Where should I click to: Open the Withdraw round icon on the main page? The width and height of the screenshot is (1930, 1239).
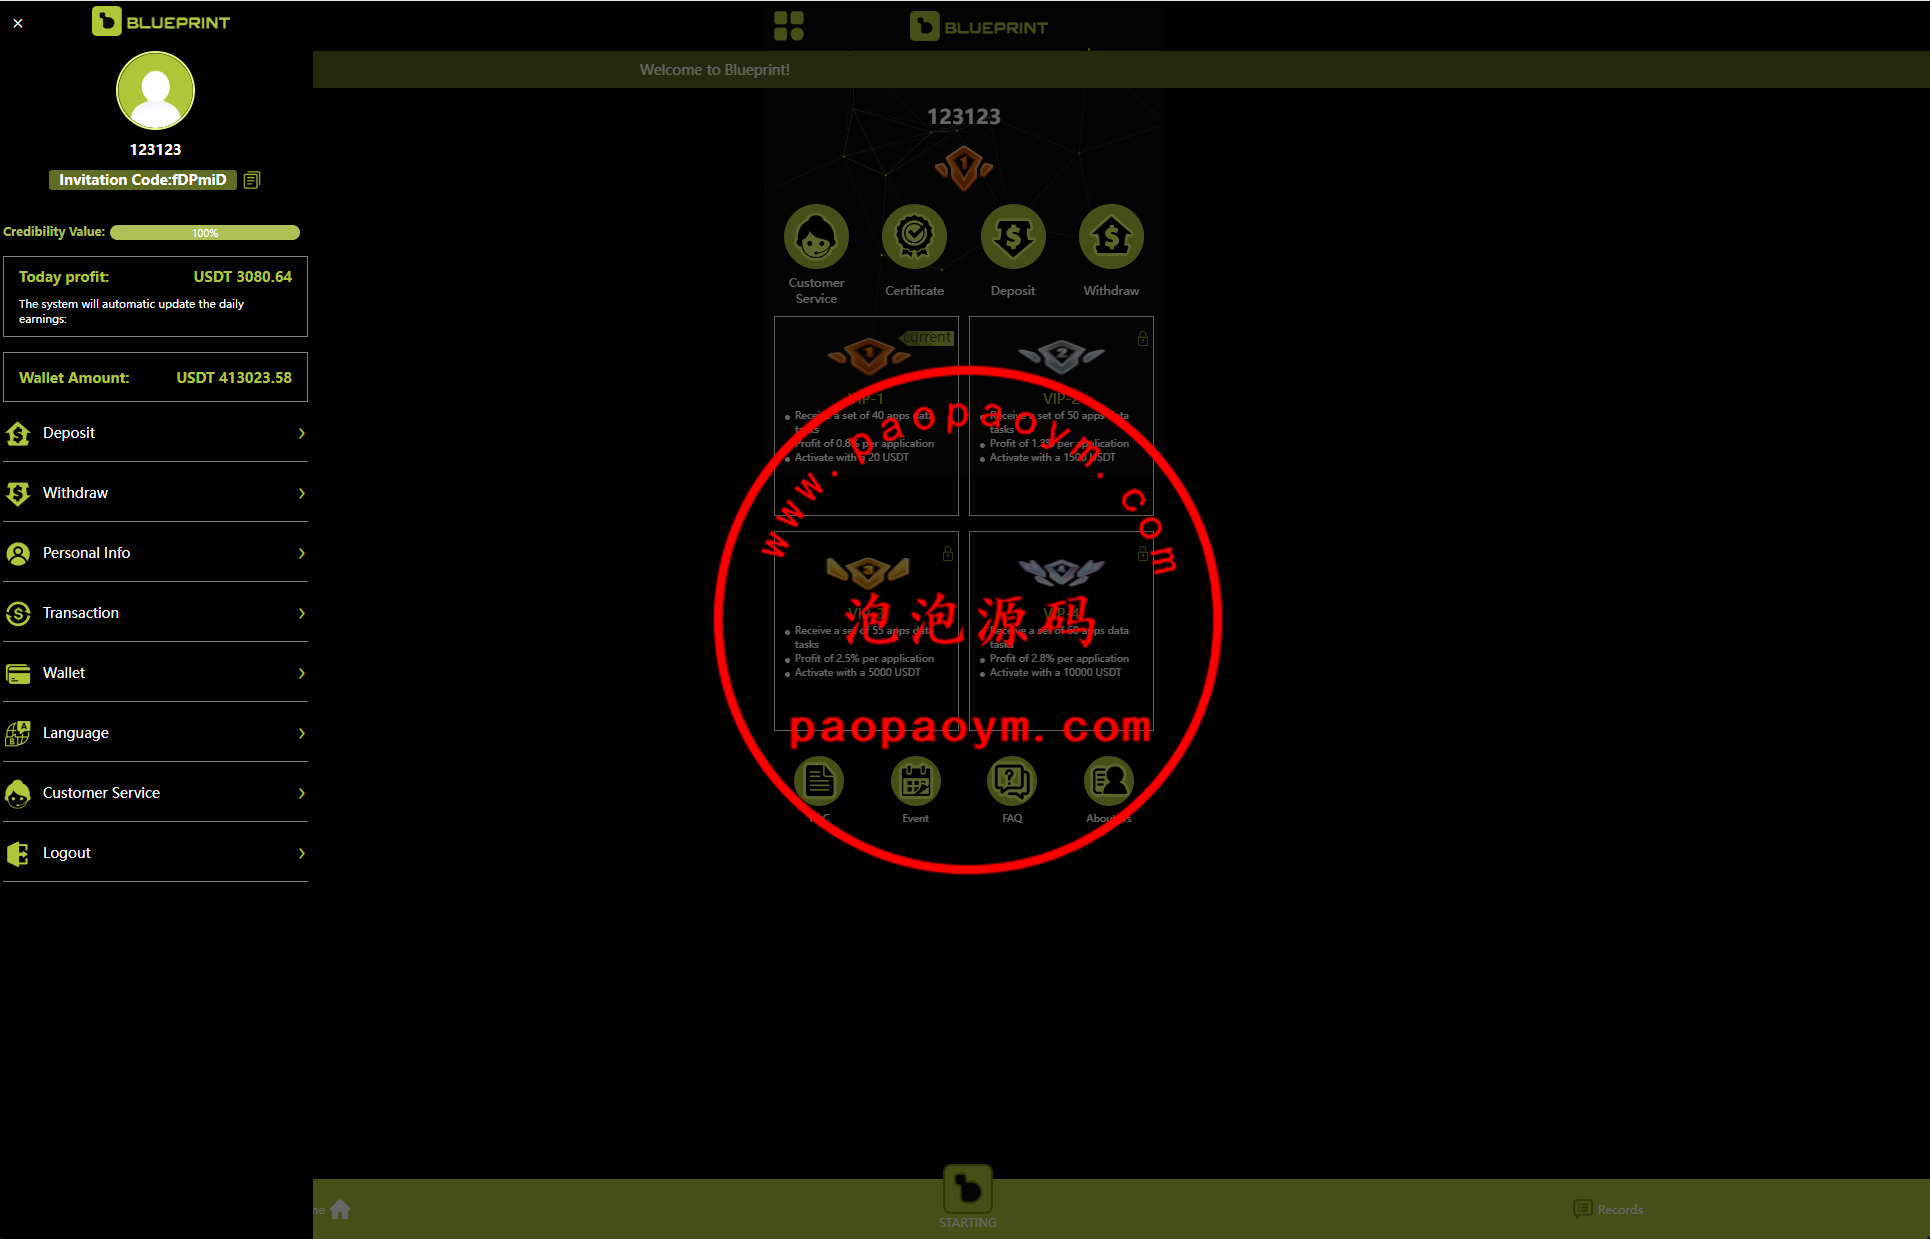click(x=1111, y=237)
